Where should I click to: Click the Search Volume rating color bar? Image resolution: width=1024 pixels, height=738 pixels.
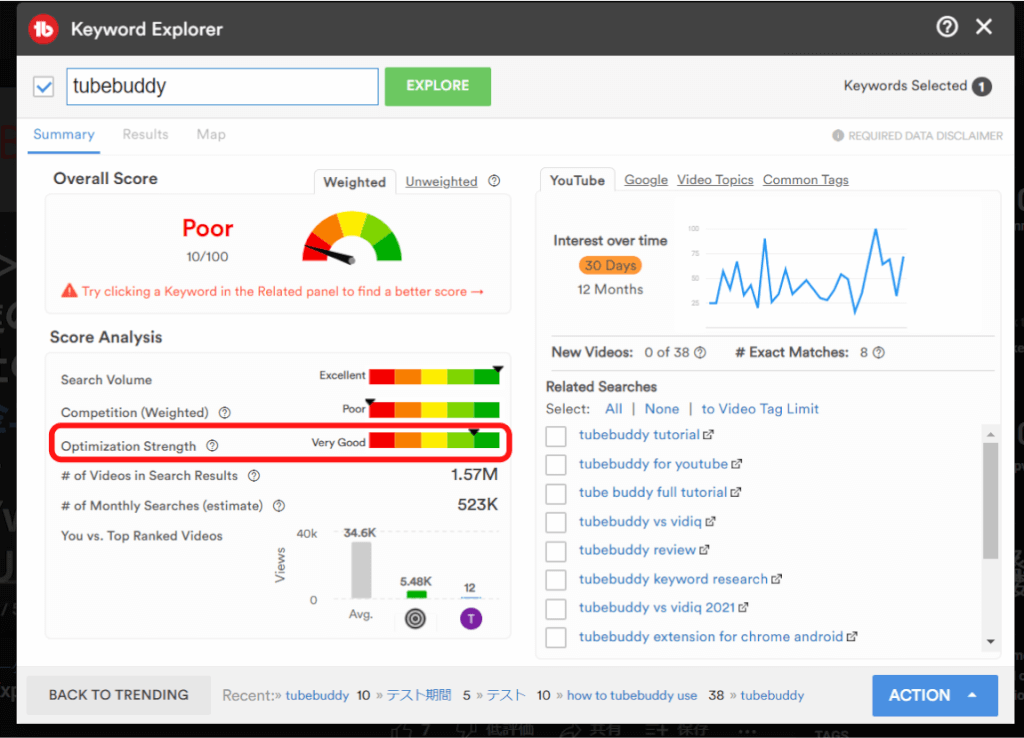434,376
